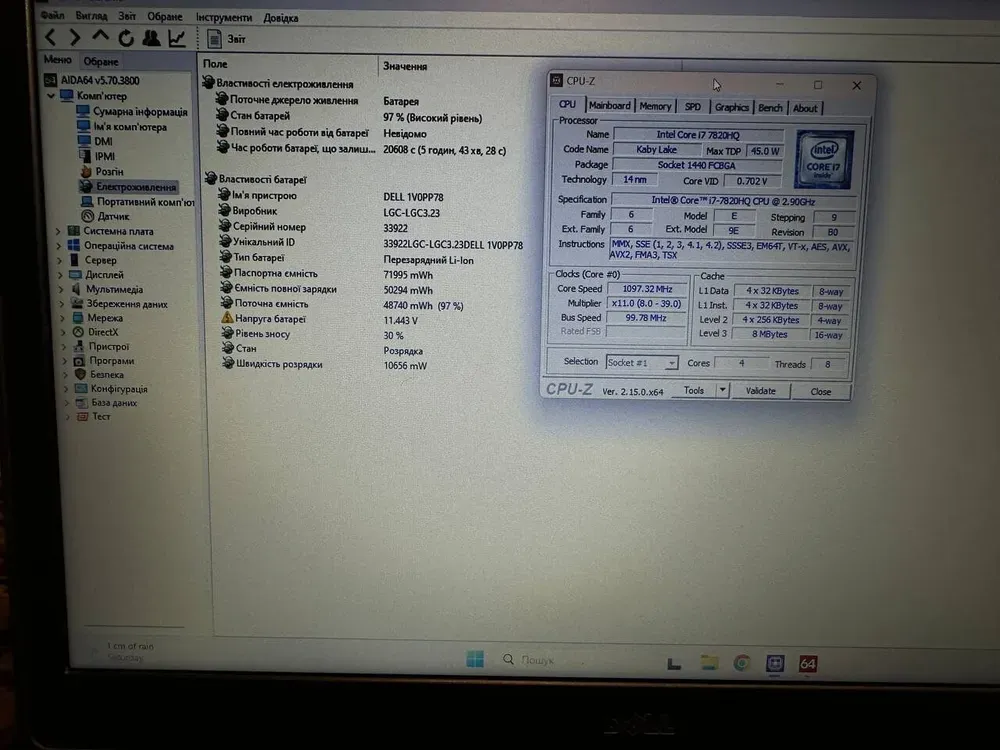This screenshot has height=750, width=1000.
Task: Open Google Chrome from the taskbar
Action: click(x=742, y=662)
